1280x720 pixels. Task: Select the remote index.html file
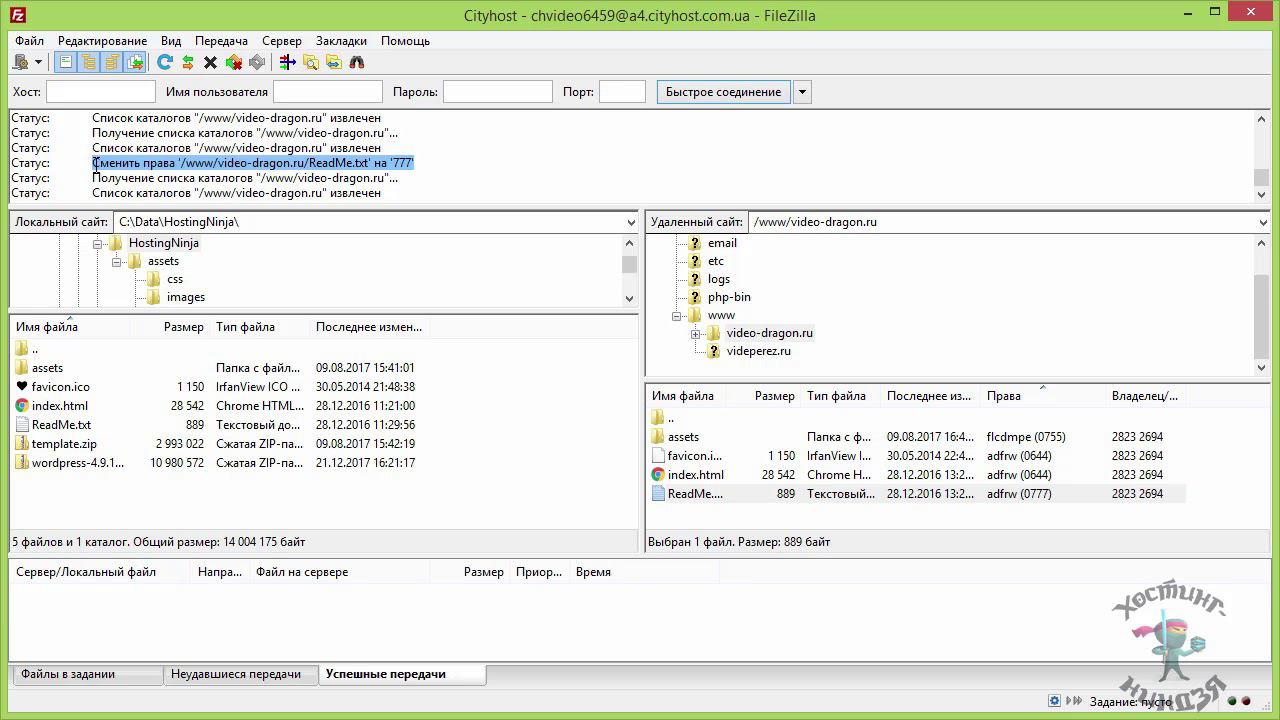pyautogui.click(x=695, y=475)
